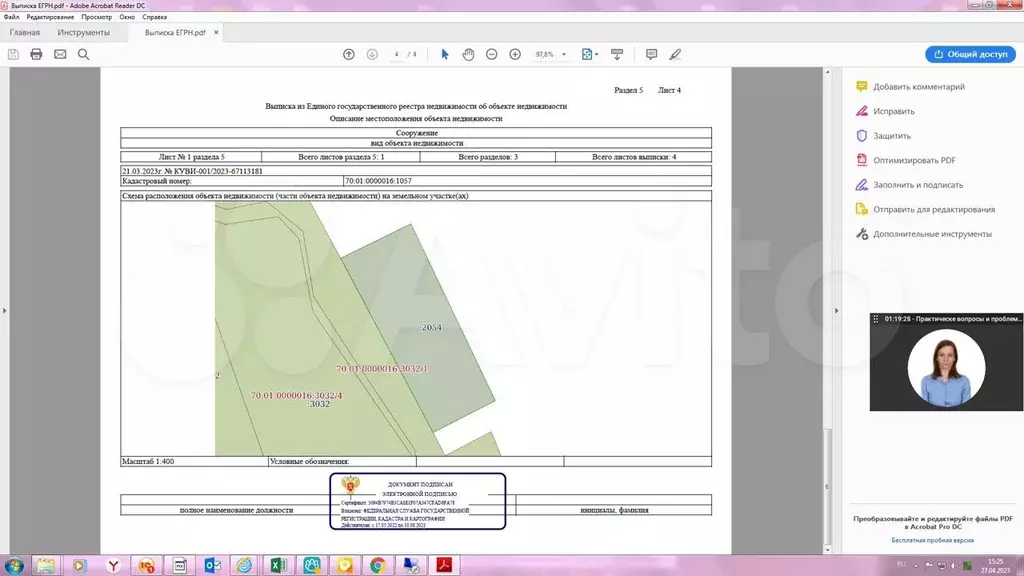Image resolution: width=1024 pixels, height=576 pixels.
Task: Switch to the Инструменты tab
Action: coord(84,33)
